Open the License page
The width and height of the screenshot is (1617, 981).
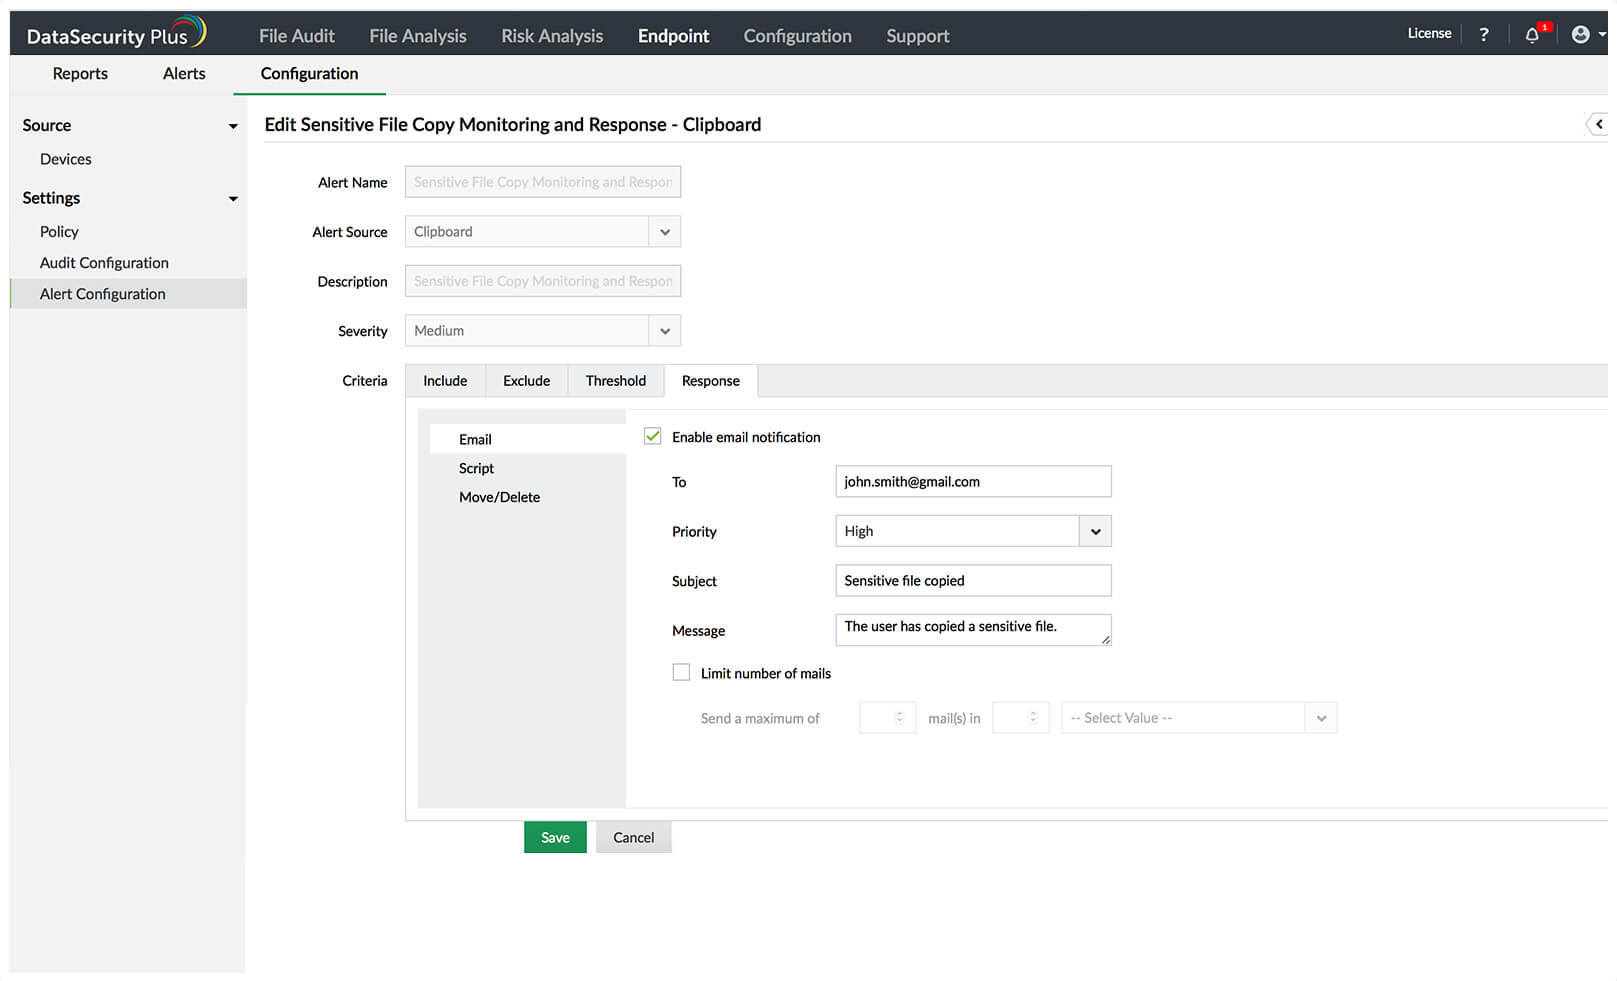point(1428,33)
